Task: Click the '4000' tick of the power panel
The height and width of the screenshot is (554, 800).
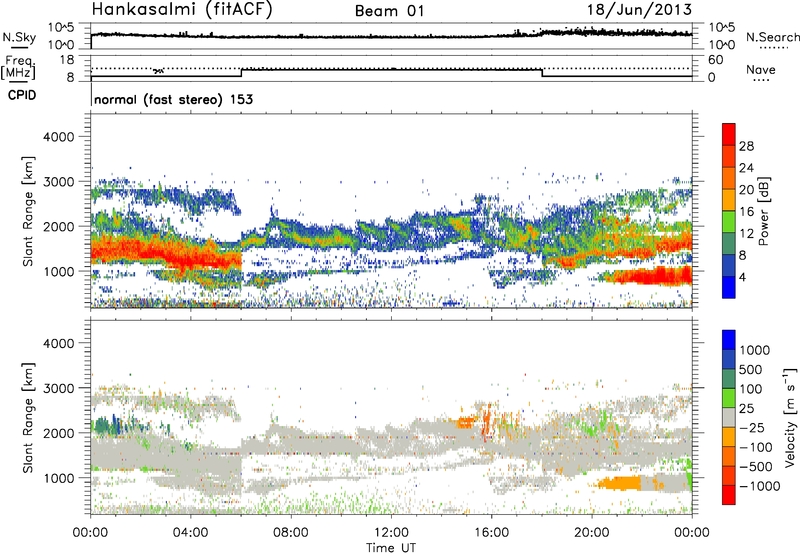Action: click(59, 137)
